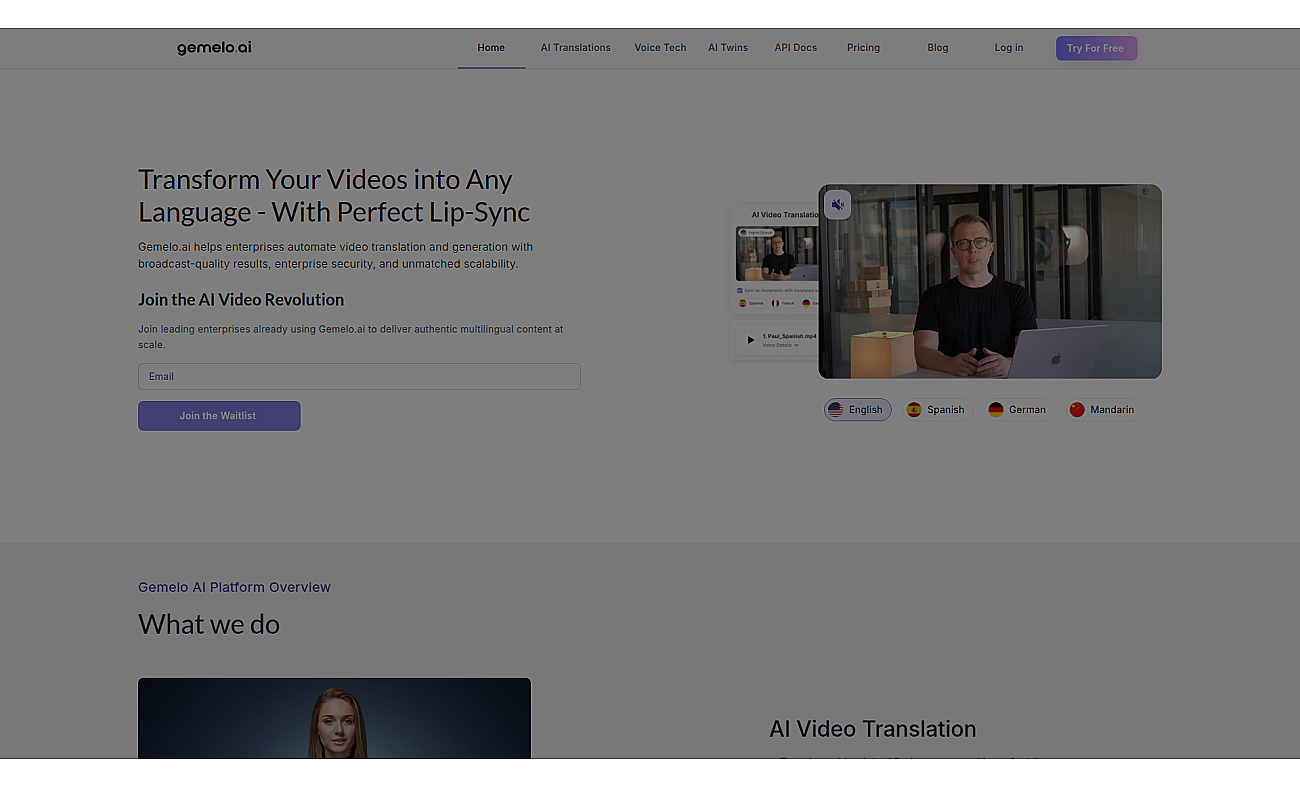Image resolution: width=1300 pixels, height=788 pixels.
Task: Click Gemelo AI Platform Overview text
Action: tap(234, 587)
